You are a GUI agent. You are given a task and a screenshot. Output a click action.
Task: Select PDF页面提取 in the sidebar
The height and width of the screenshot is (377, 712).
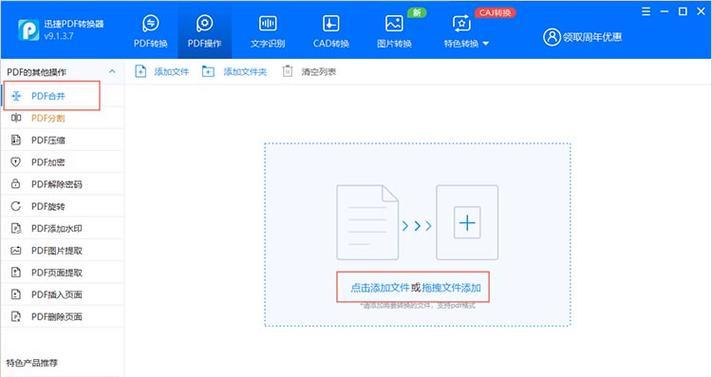(x=62, y=273)
